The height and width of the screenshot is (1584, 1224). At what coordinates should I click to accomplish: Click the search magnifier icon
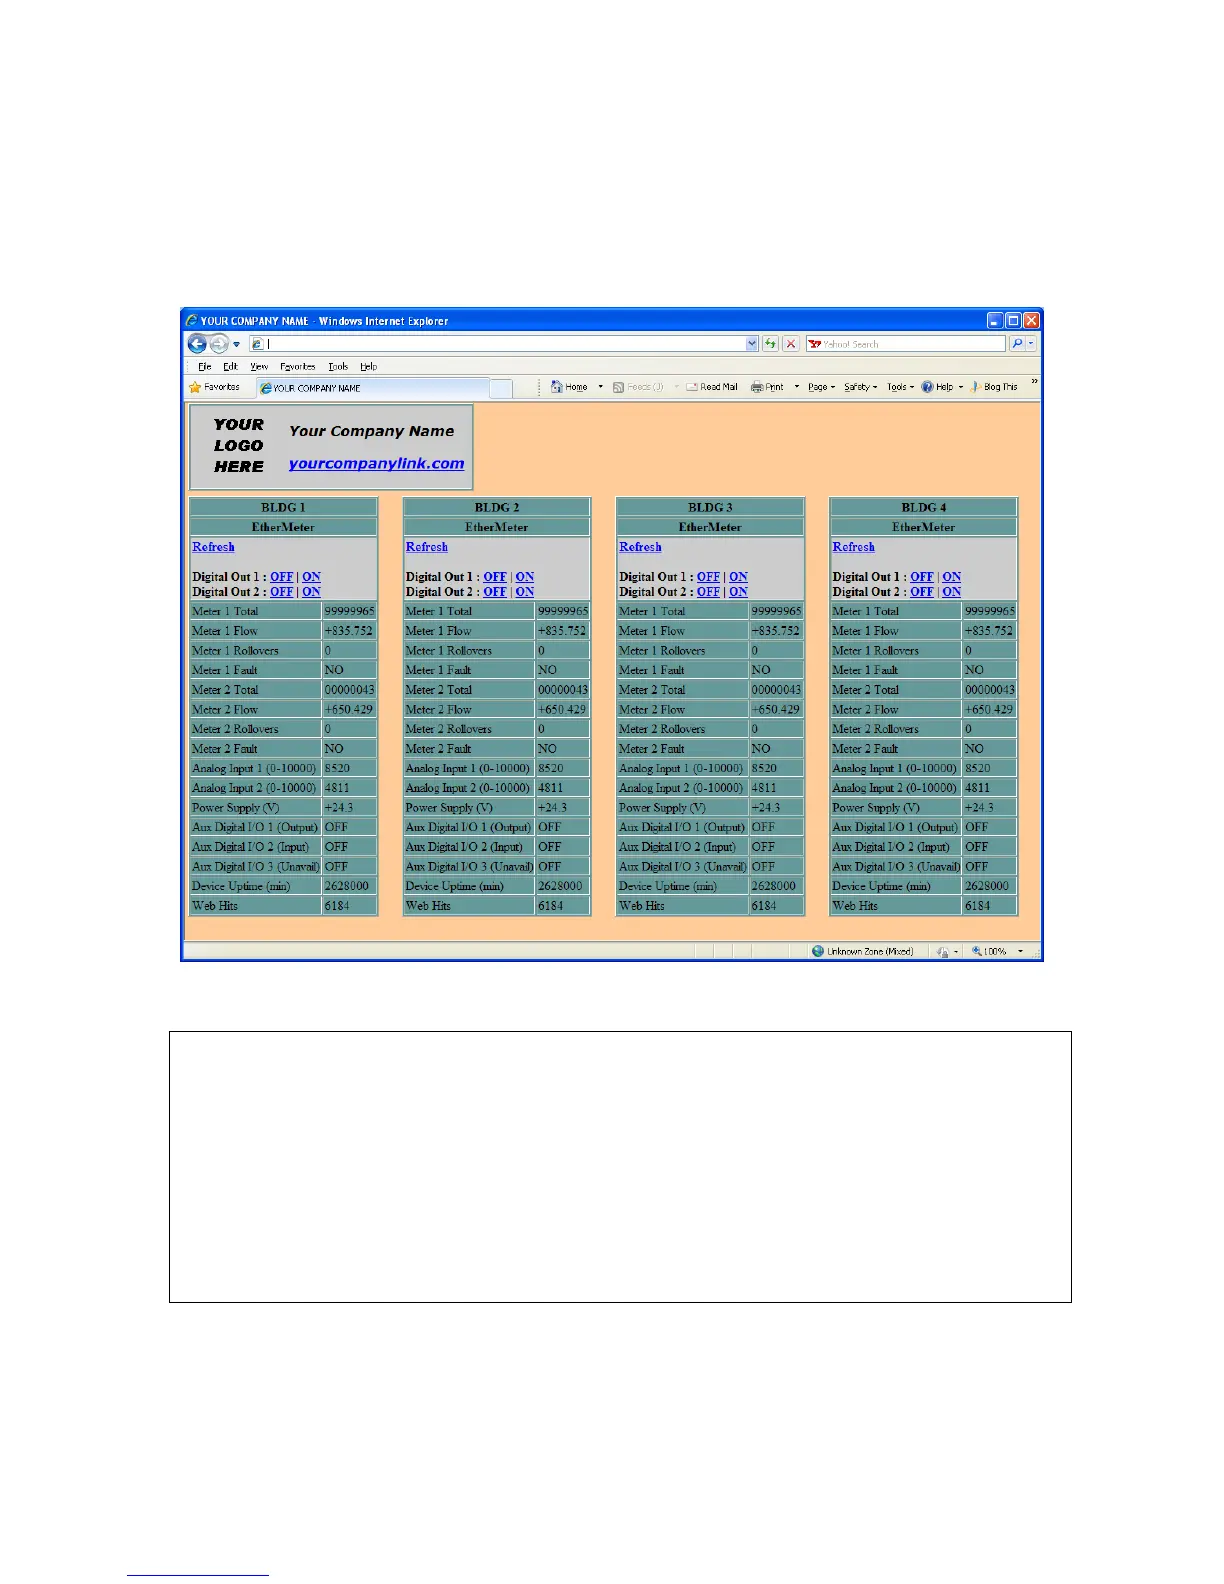coord(1017,344)
